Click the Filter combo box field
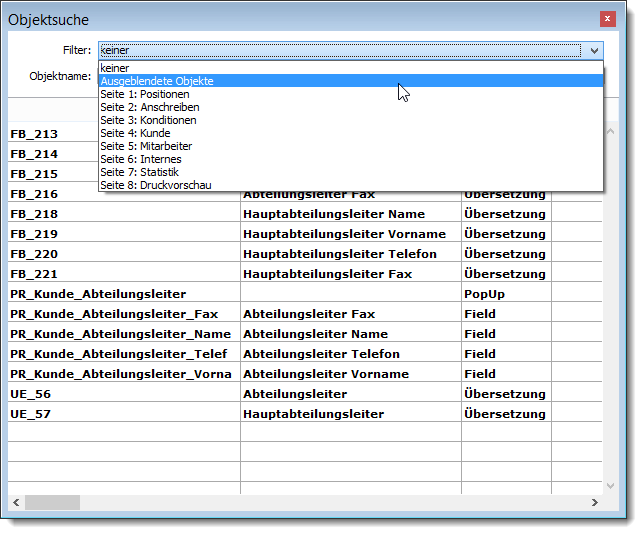 click(x=340, y=50)
